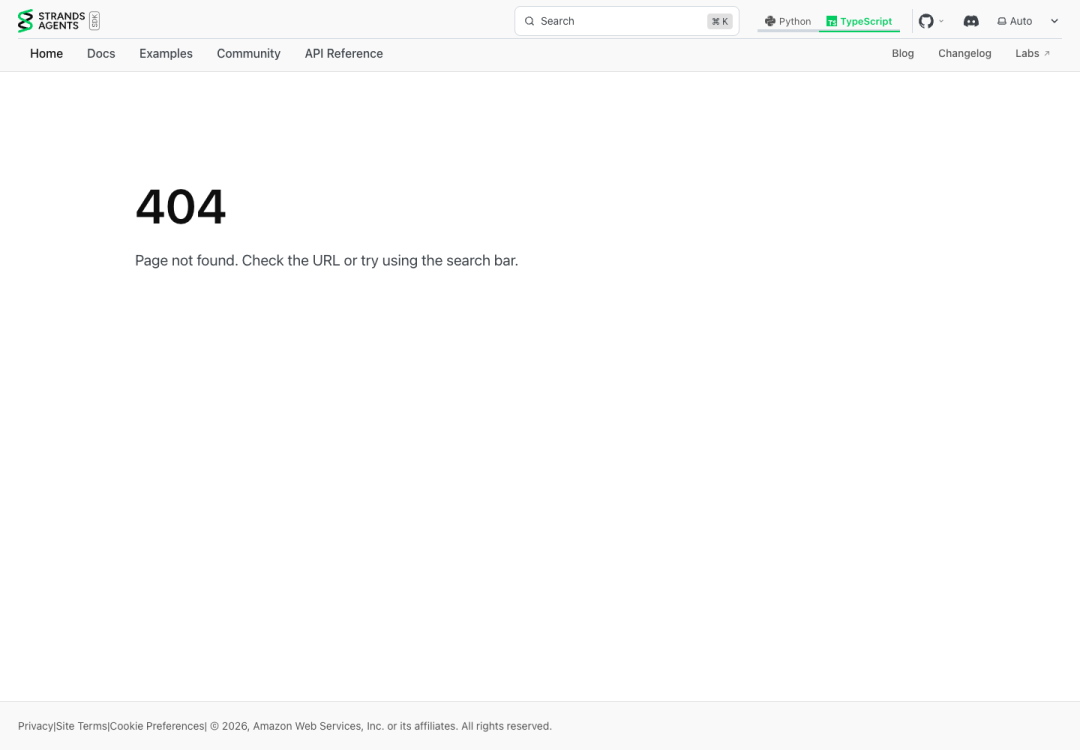Click the magnifier icon in search

(529, 21)
